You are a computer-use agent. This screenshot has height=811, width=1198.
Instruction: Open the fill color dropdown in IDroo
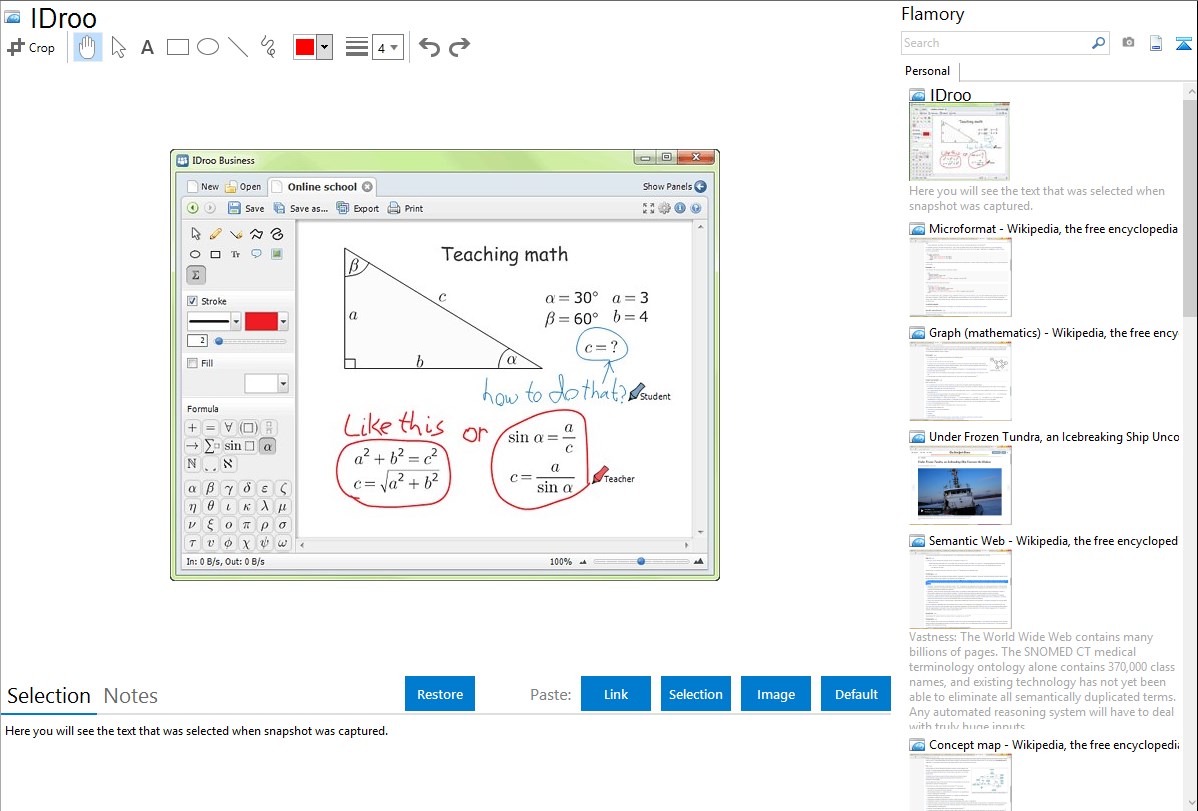click(x=283, y=383)
